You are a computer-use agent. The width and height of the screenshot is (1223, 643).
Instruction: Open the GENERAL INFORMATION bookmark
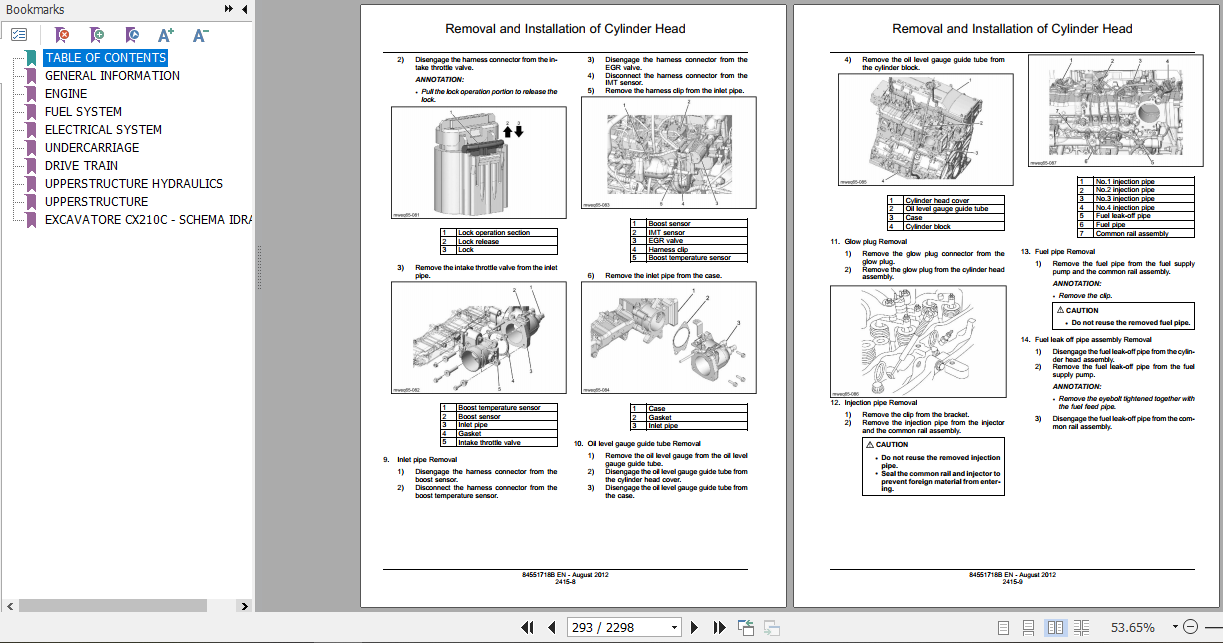point(112,76)
